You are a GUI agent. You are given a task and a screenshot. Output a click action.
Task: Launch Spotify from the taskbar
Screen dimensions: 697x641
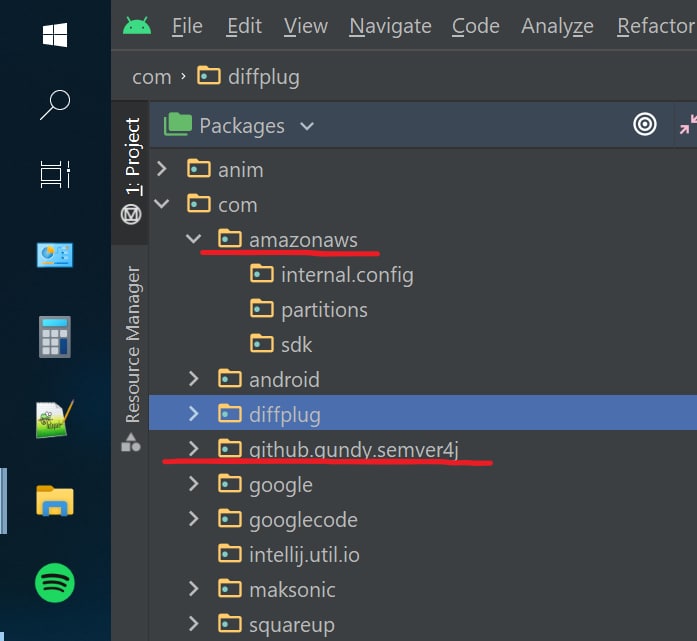(x=55, y=583)
